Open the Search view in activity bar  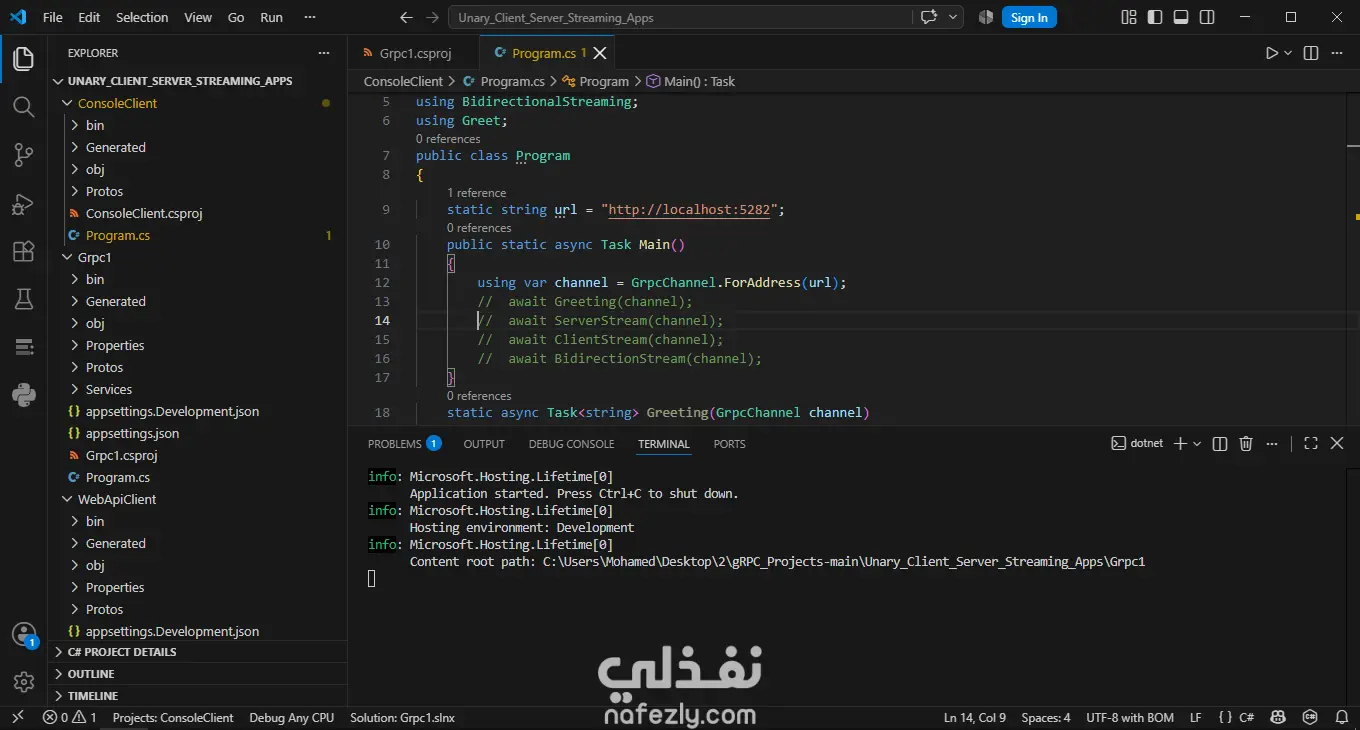pos(23,107)
